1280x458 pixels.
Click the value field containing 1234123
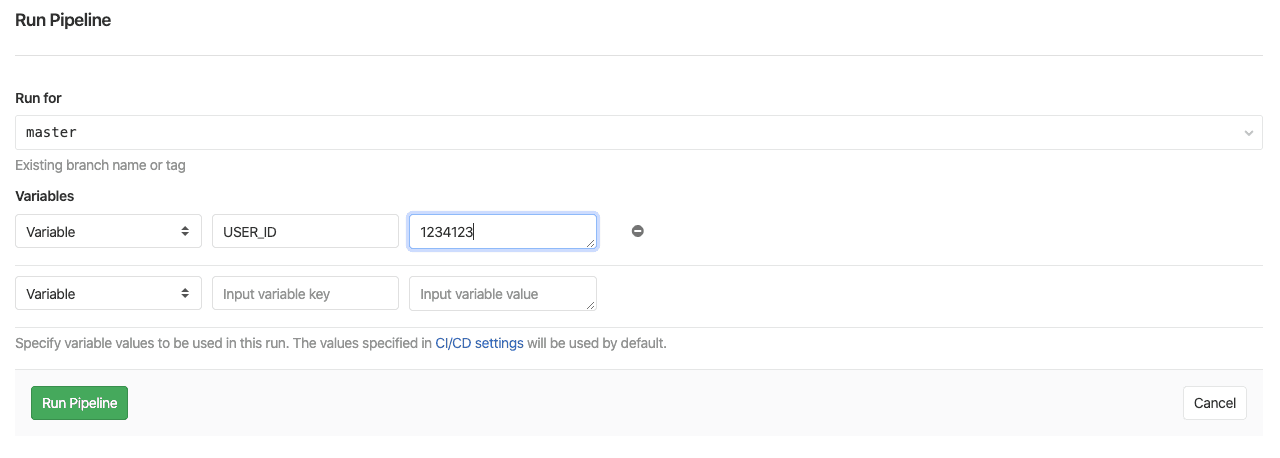502,231
